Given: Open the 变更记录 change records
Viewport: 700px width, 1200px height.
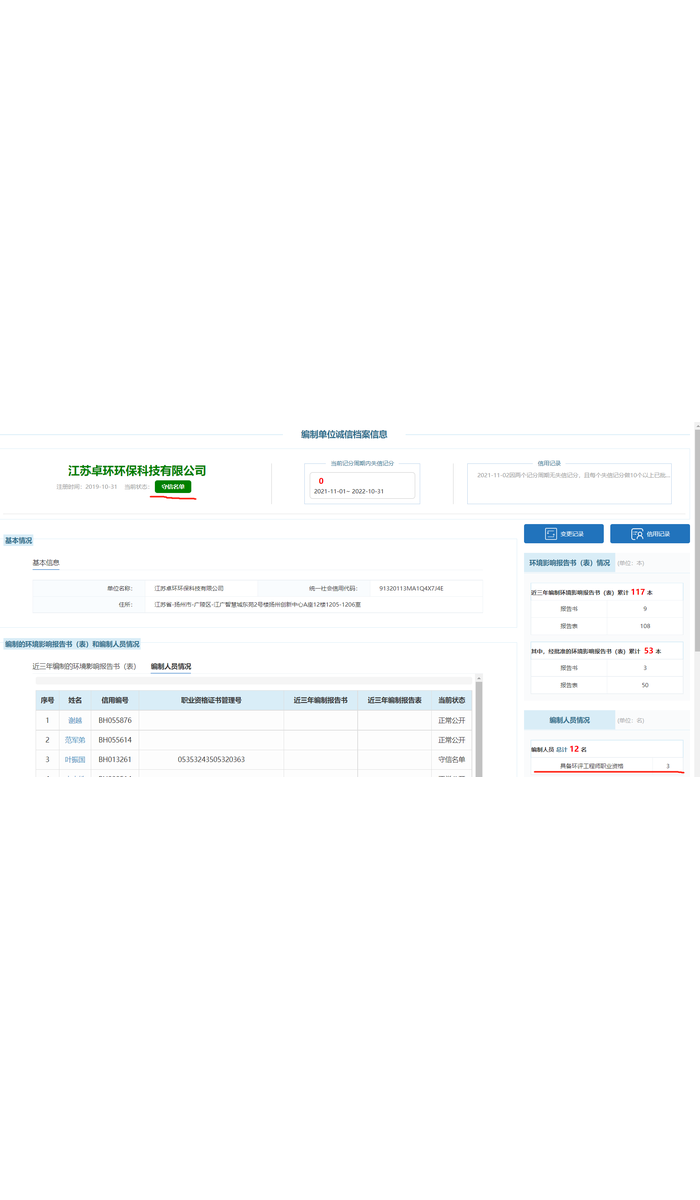Looking at the screenshot, I should pos(564,534).
